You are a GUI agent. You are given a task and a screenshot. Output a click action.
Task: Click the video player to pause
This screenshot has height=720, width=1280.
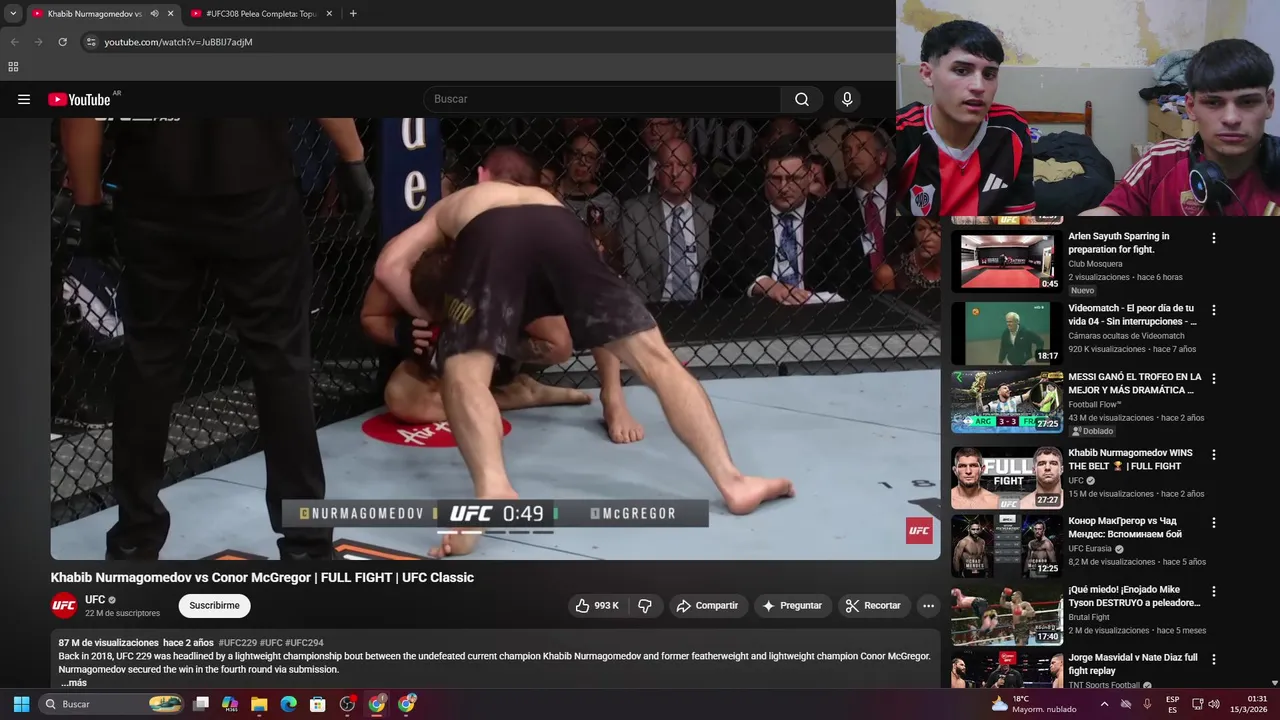coord(495,339)
